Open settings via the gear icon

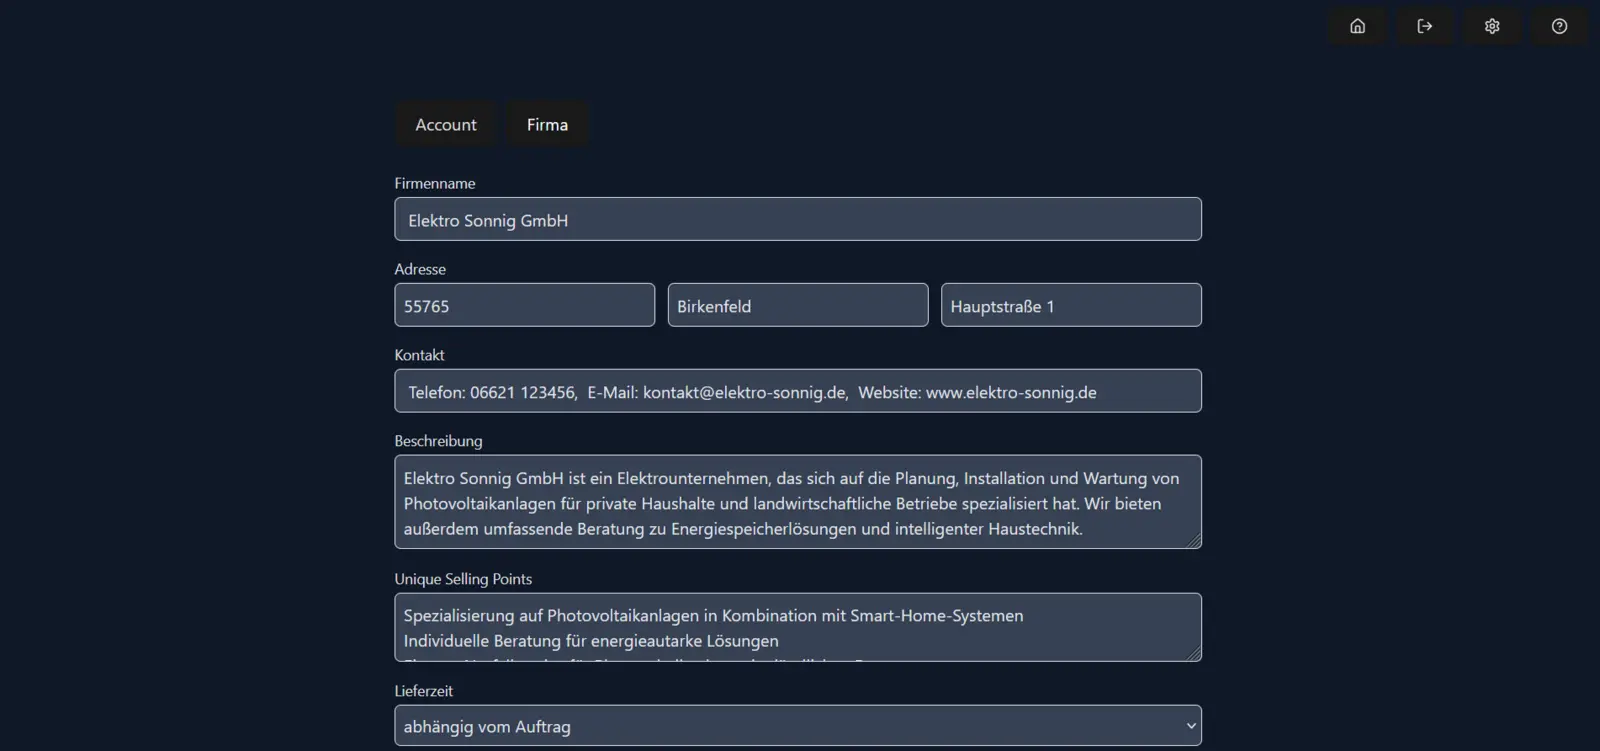(1492, 26)
